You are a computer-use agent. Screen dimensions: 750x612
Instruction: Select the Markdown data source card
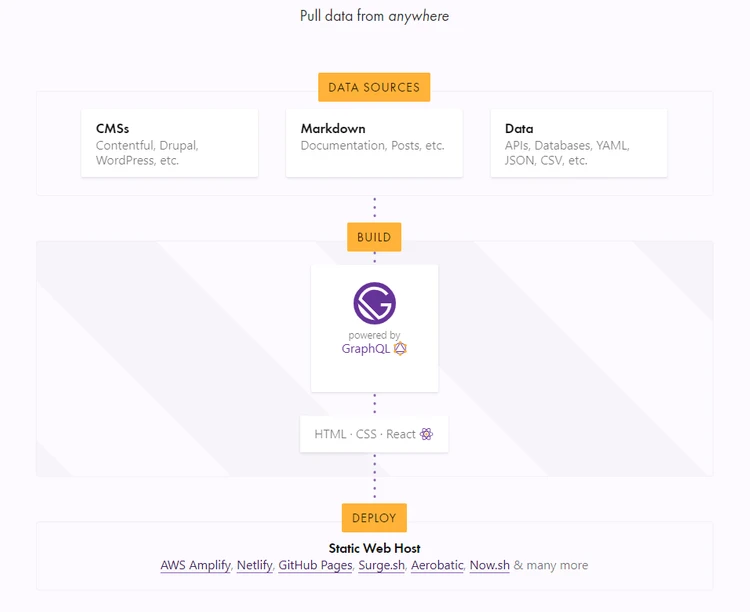point(374,143)
